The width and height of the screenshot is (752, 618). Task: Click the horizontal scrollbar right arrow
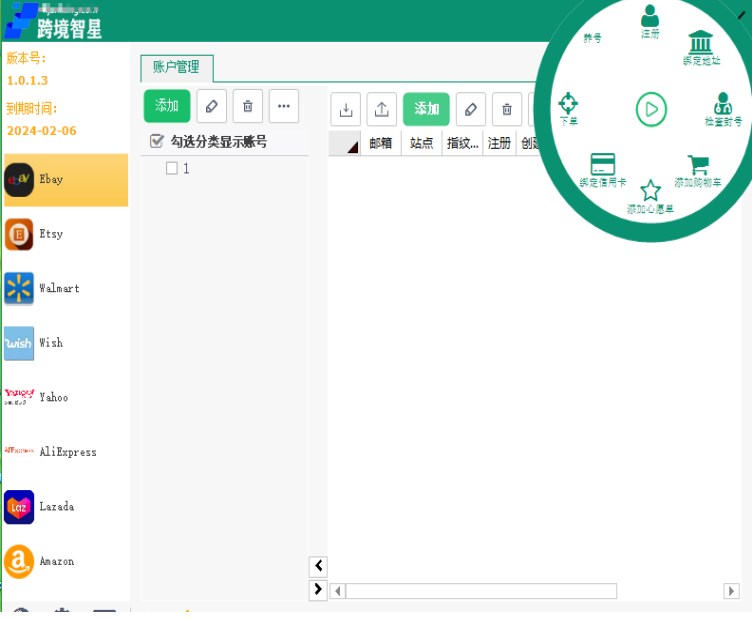pyautogui.click(x=731, y=591)
